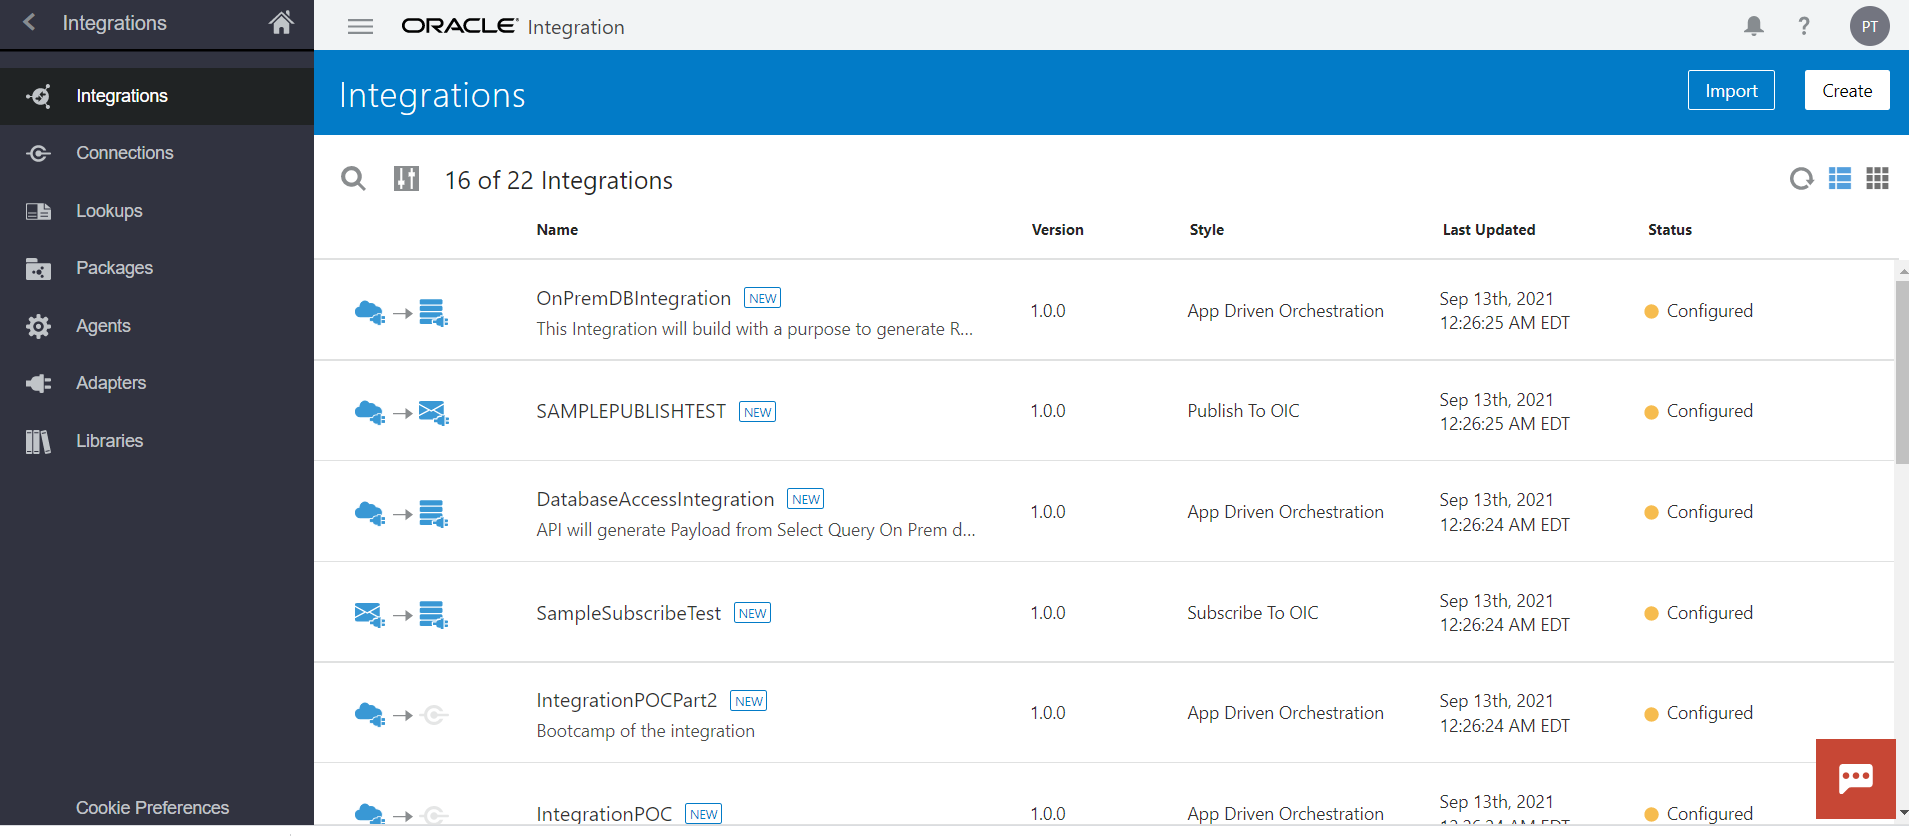Open the filter integrations icon
This screenshot has height=836, width=1909.
coord(406,179)
